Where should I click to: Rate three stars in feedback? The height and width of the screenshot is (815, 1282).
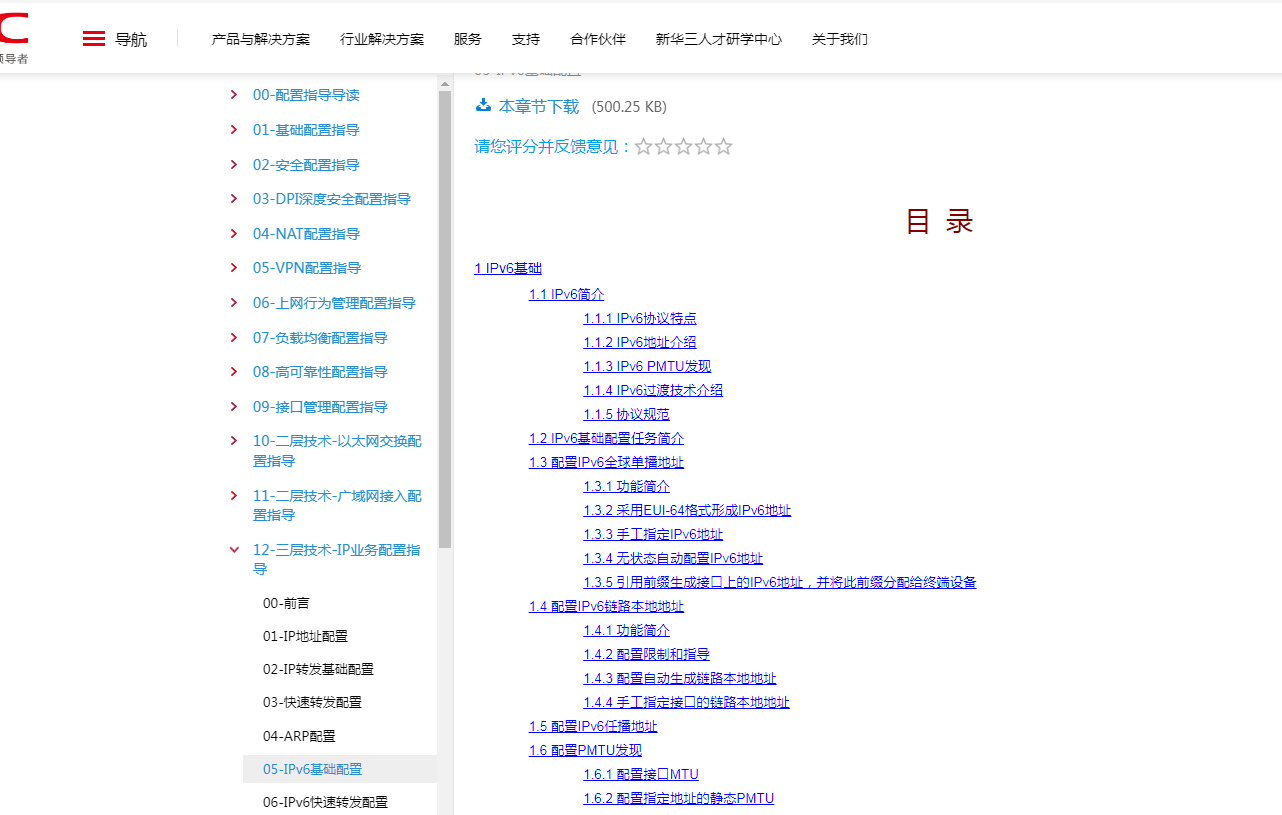click(684, 147)
